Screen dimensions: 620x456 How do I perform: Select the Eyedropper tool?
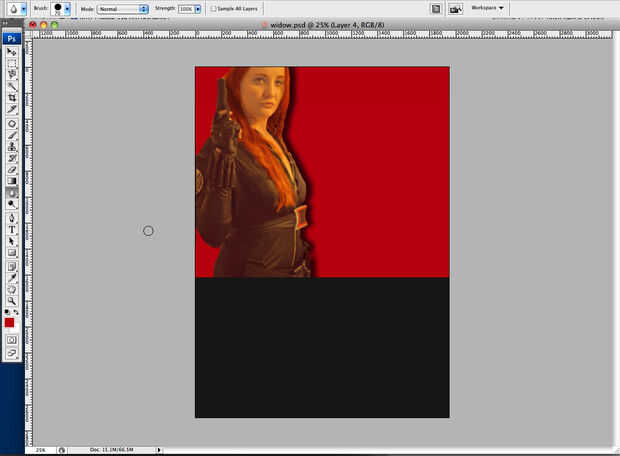tap(11, 278)
